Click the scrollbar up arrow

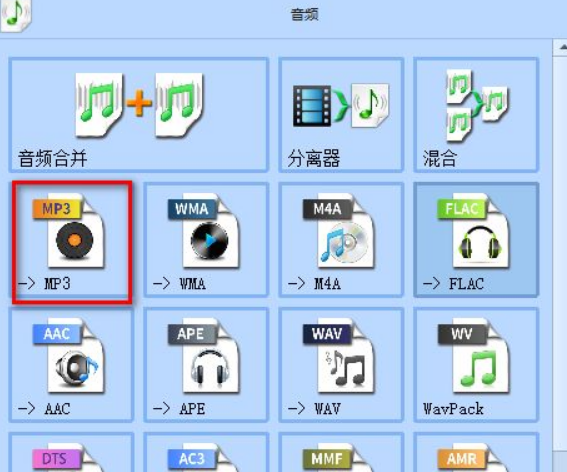pos(562,47)
